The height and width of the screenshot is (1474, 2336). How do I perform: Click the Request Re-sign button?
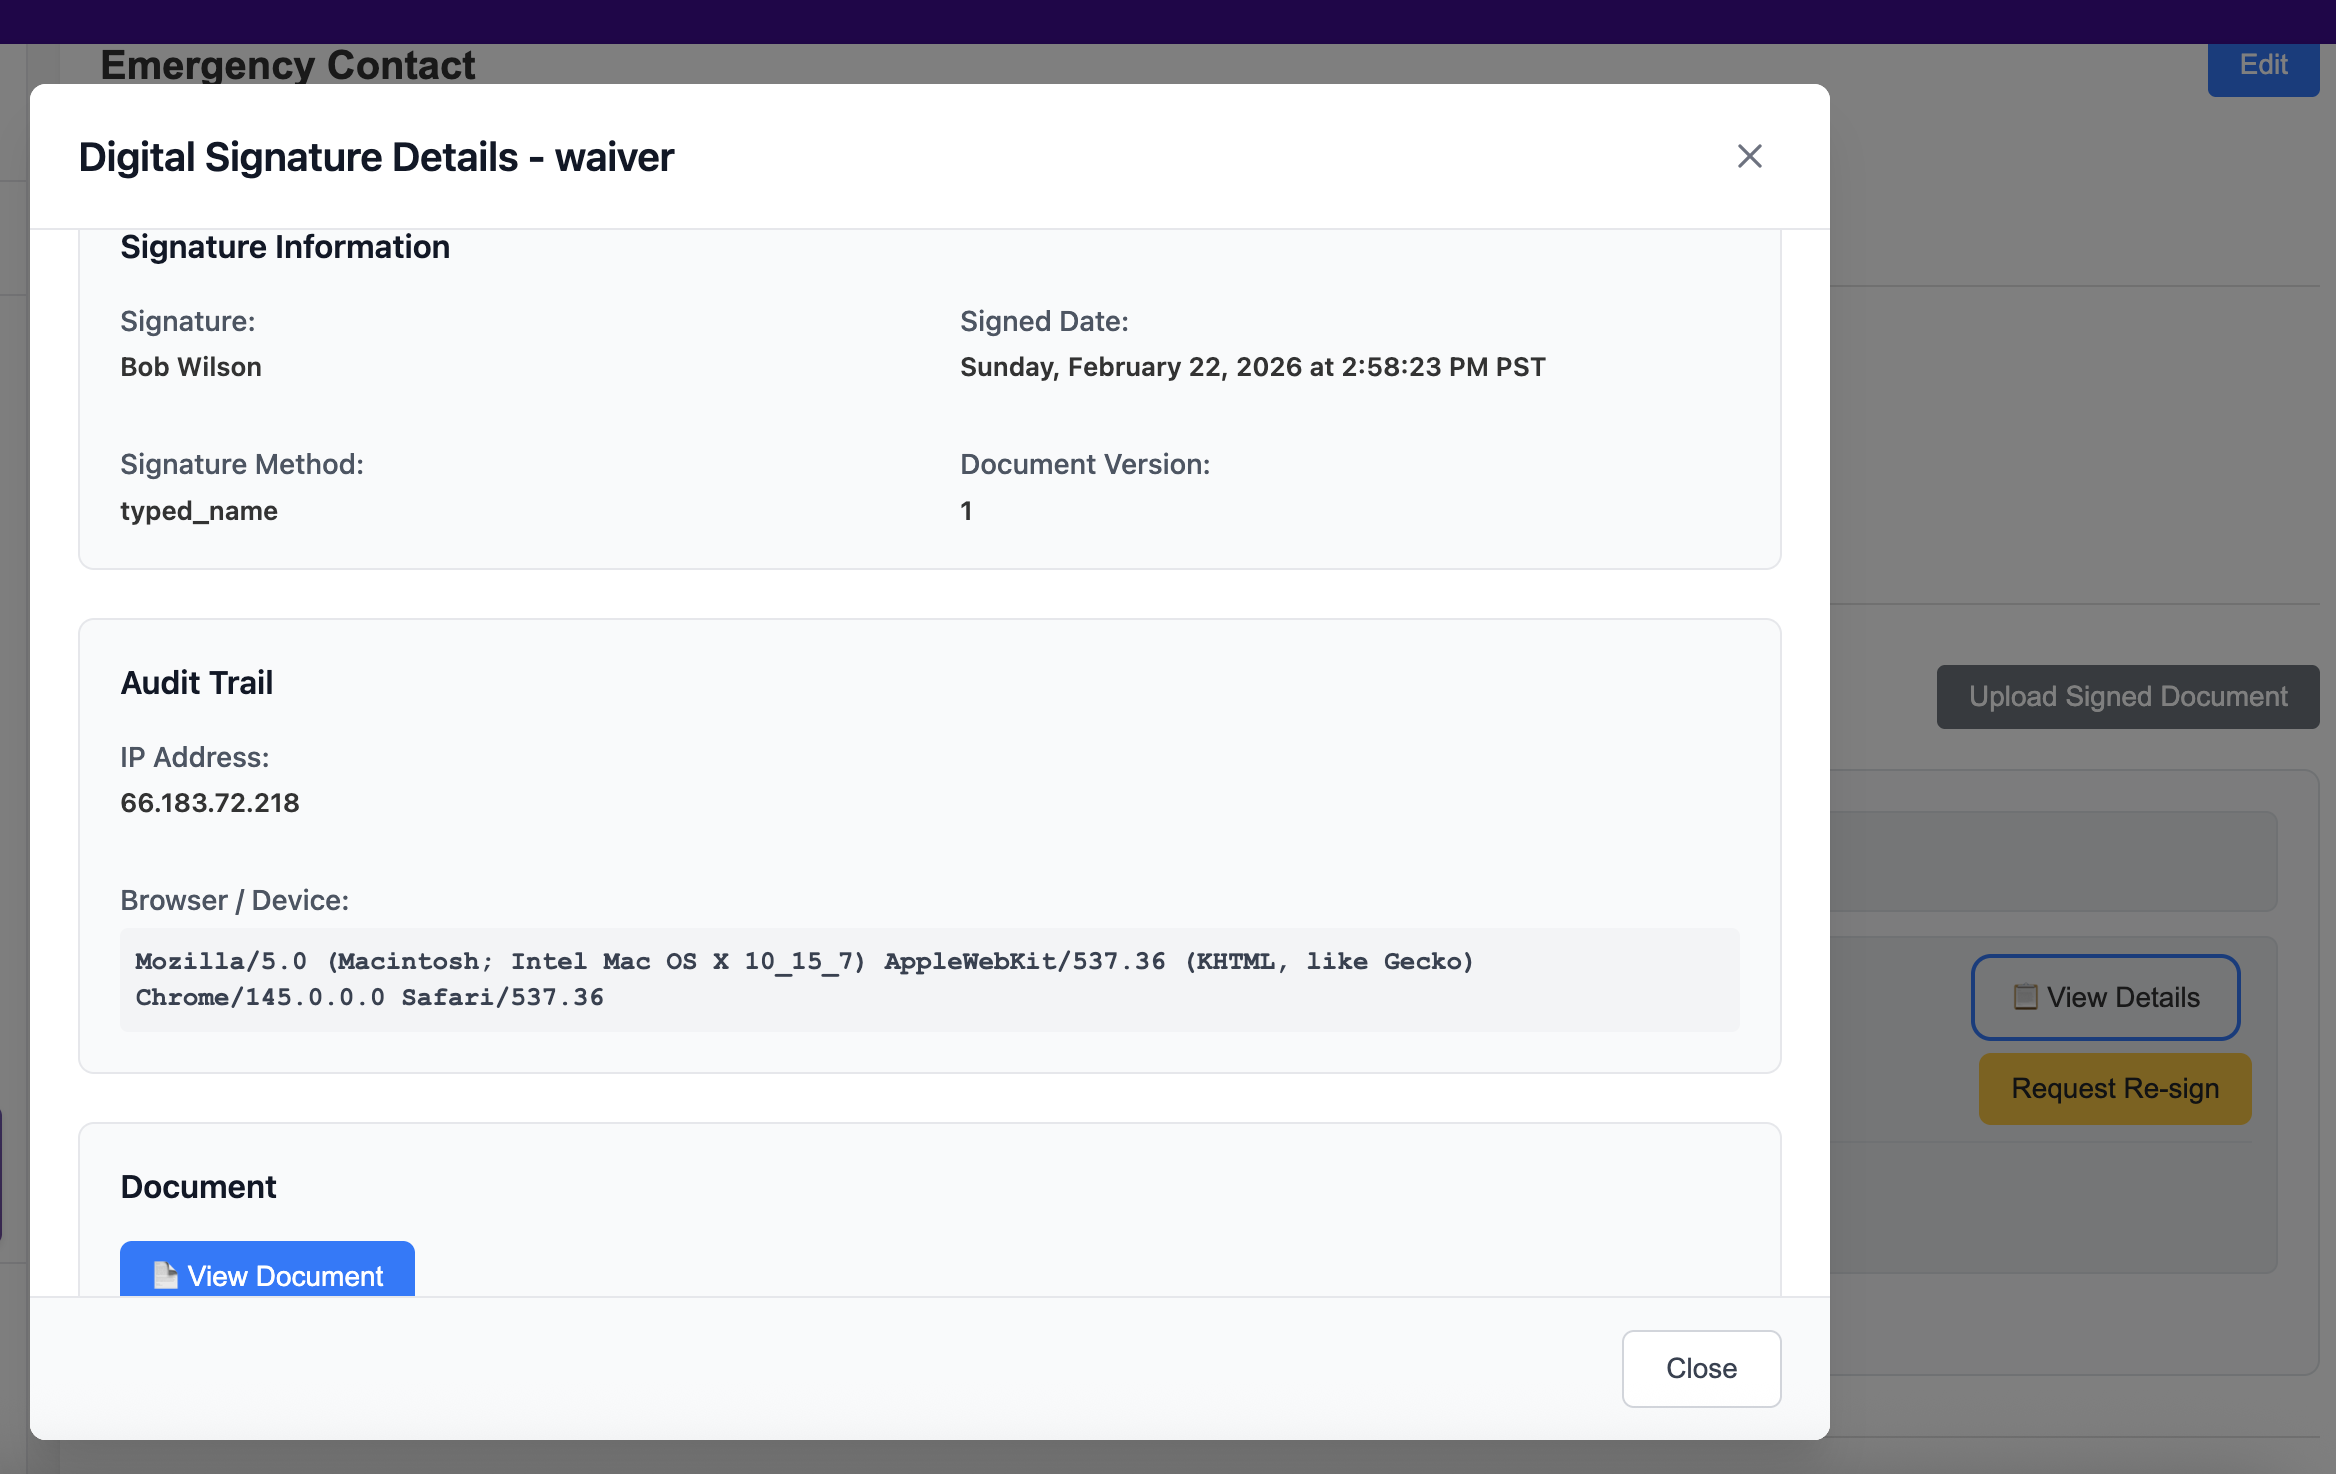[x=2114, y=1088]
